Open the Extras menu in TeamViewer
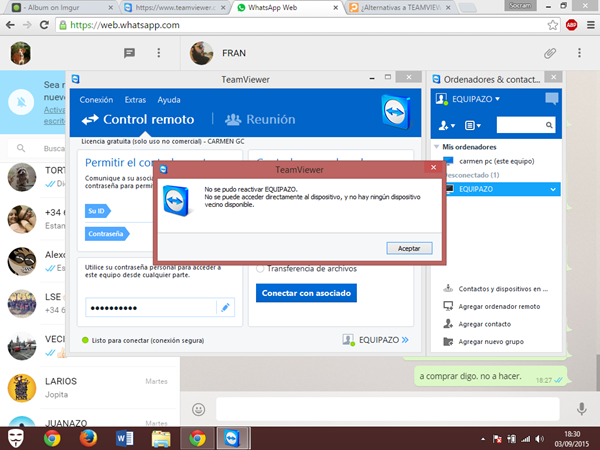Image resolution: width=600 pixels, height=450 pixels. pos(135,100)
